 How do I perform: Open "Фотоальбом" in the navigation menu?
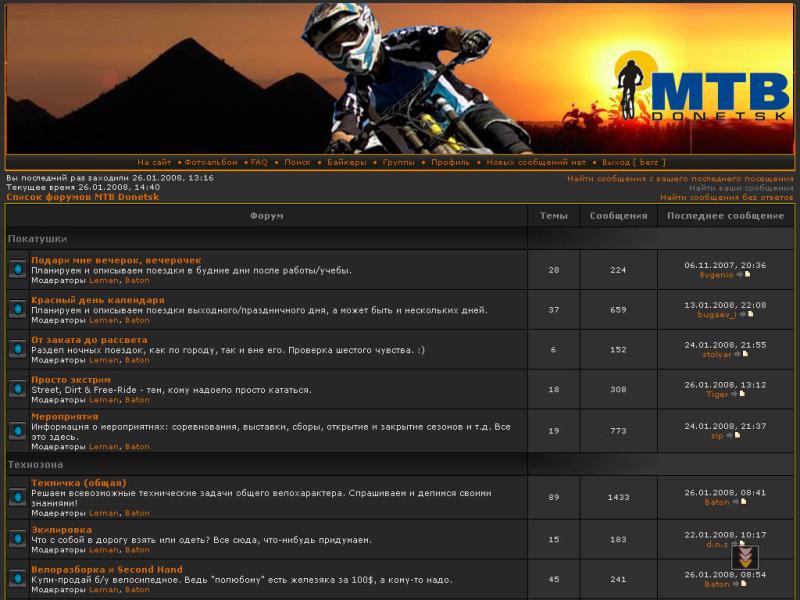(x=211, y=162)
